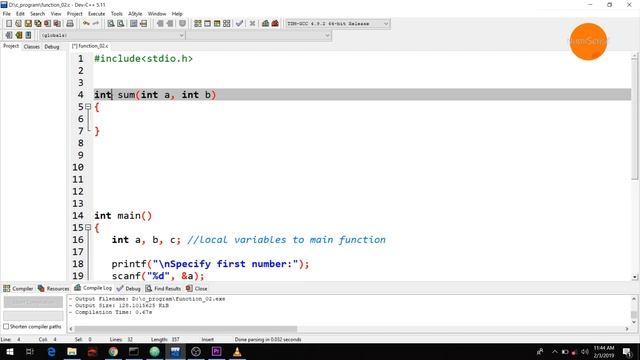This screenshot has height=360, width=640.
Task: Click the editor scroll down arrow
Action: click(635, 277)
